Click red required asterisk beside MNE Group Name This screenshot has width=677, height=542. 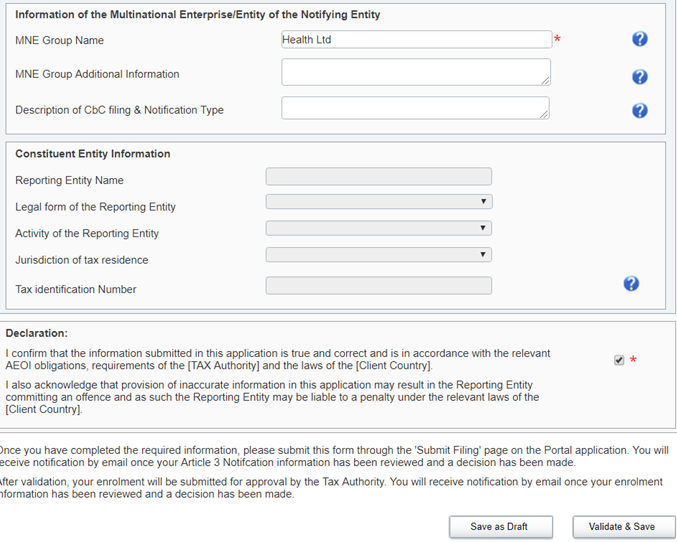pos(558,40)
